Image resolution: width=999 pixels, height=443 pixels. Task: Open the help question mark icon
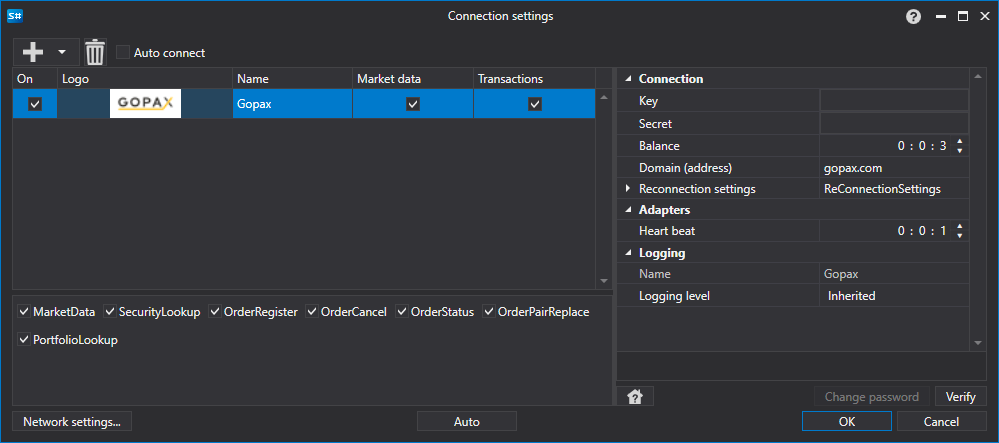[x=914, y=17]
